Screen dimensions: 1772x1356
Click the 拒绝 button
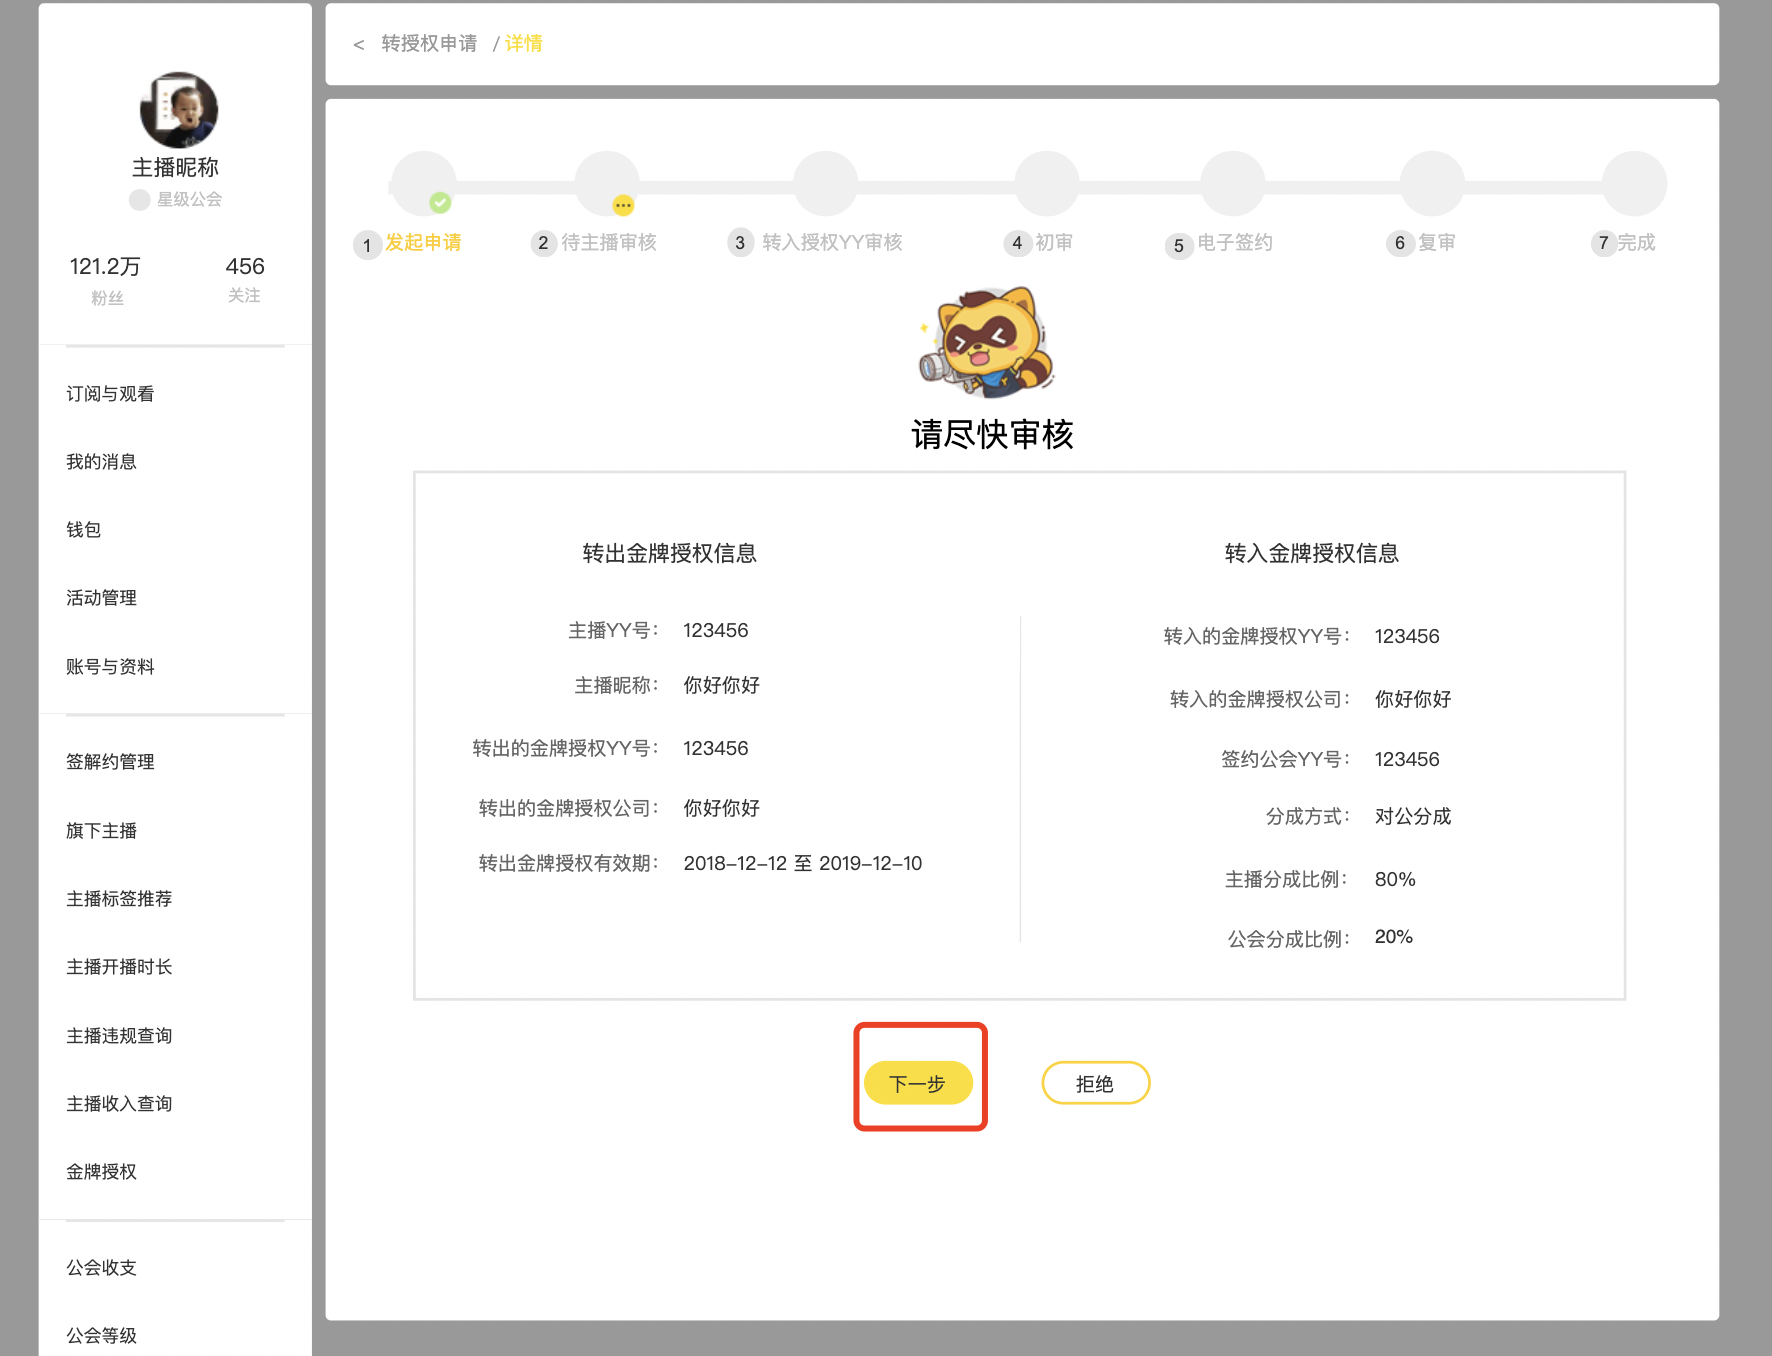pos(1095,1083)
